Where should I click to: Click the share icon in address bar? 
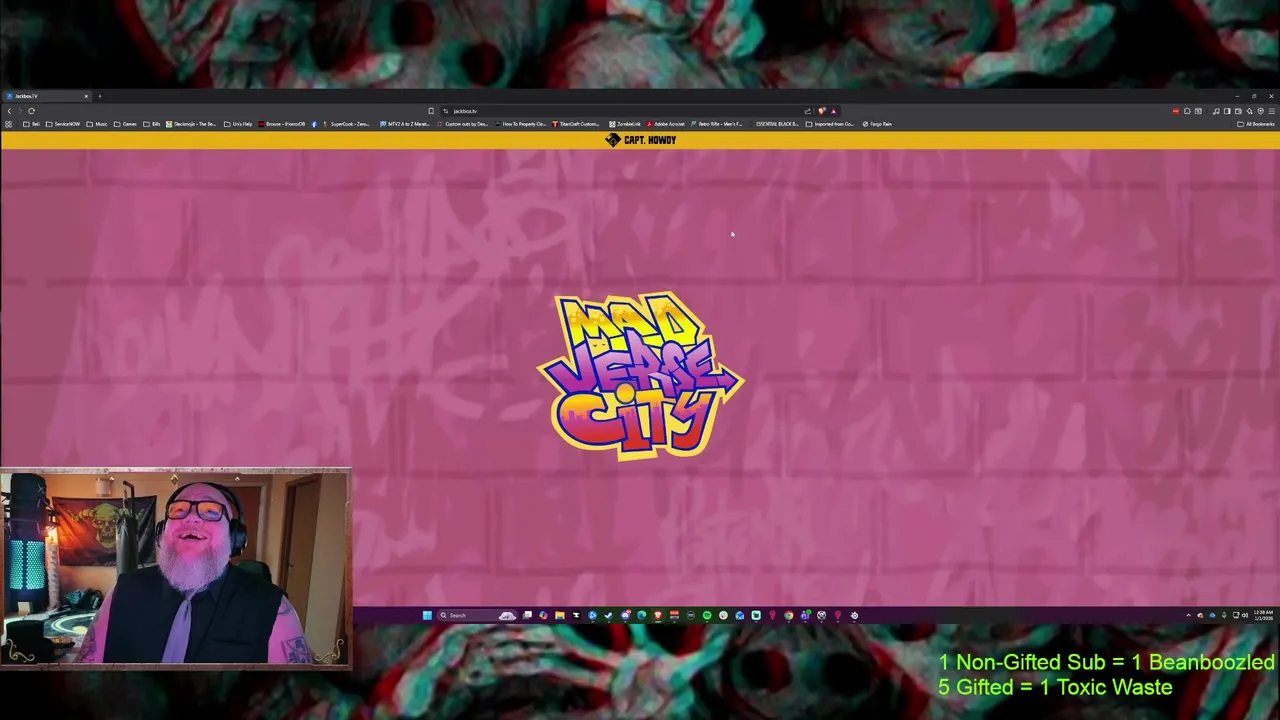click(807, 111)
